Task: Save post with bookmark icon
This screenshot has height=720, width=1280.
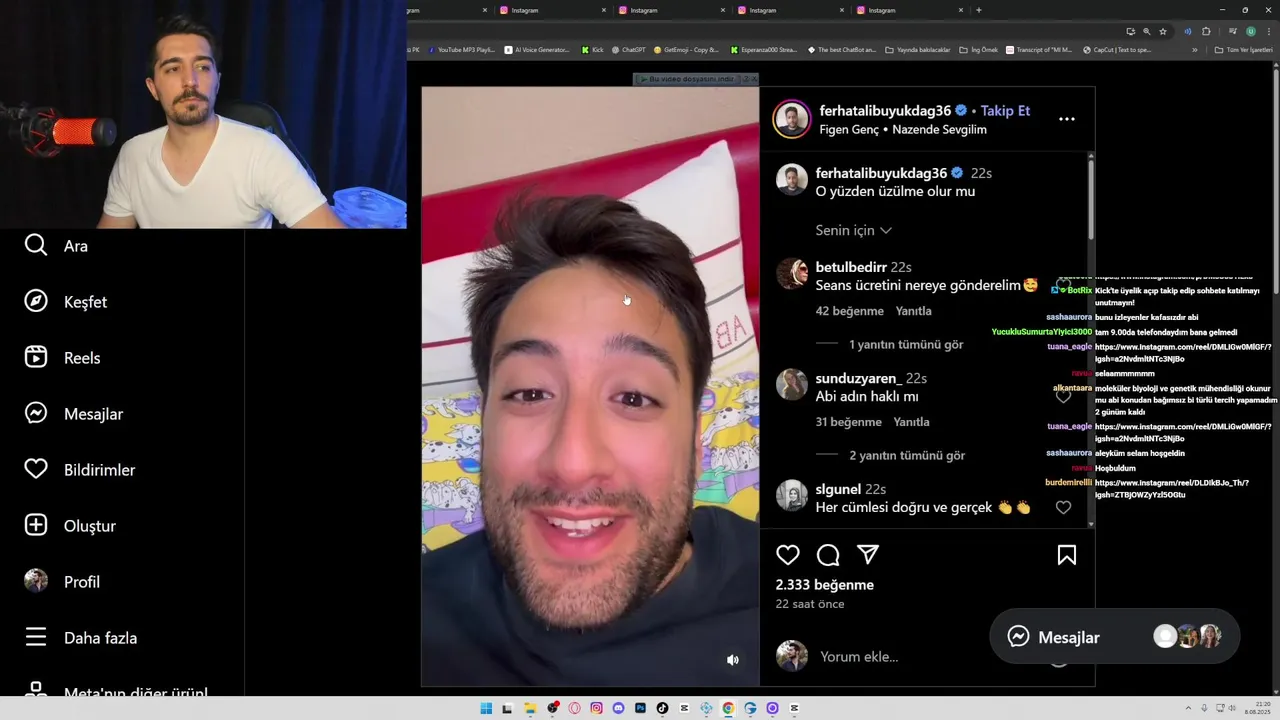Action: [1067, 555]
